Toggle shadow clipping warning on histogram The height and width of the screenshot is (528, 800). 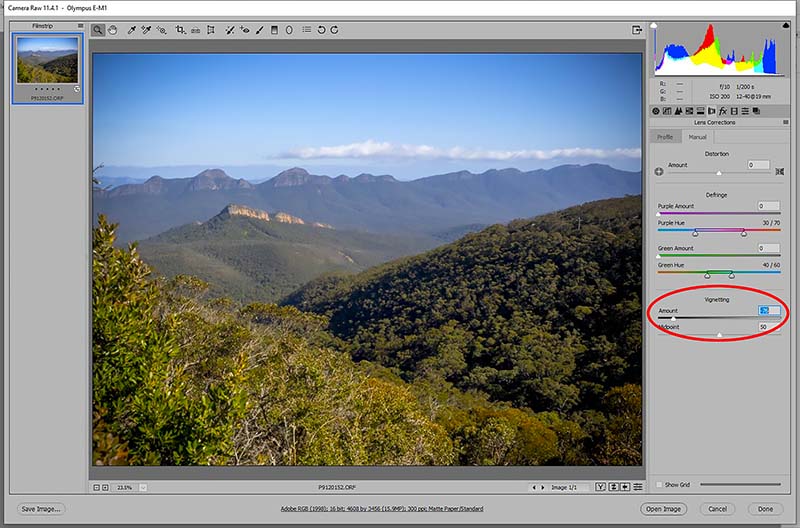point(654,26)
